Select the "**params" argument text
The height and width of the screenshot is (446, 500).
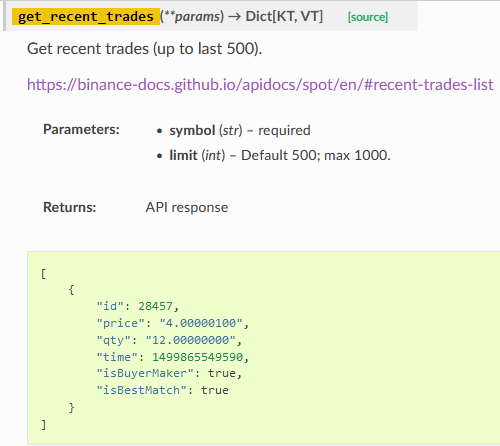[x=193, y=16]
